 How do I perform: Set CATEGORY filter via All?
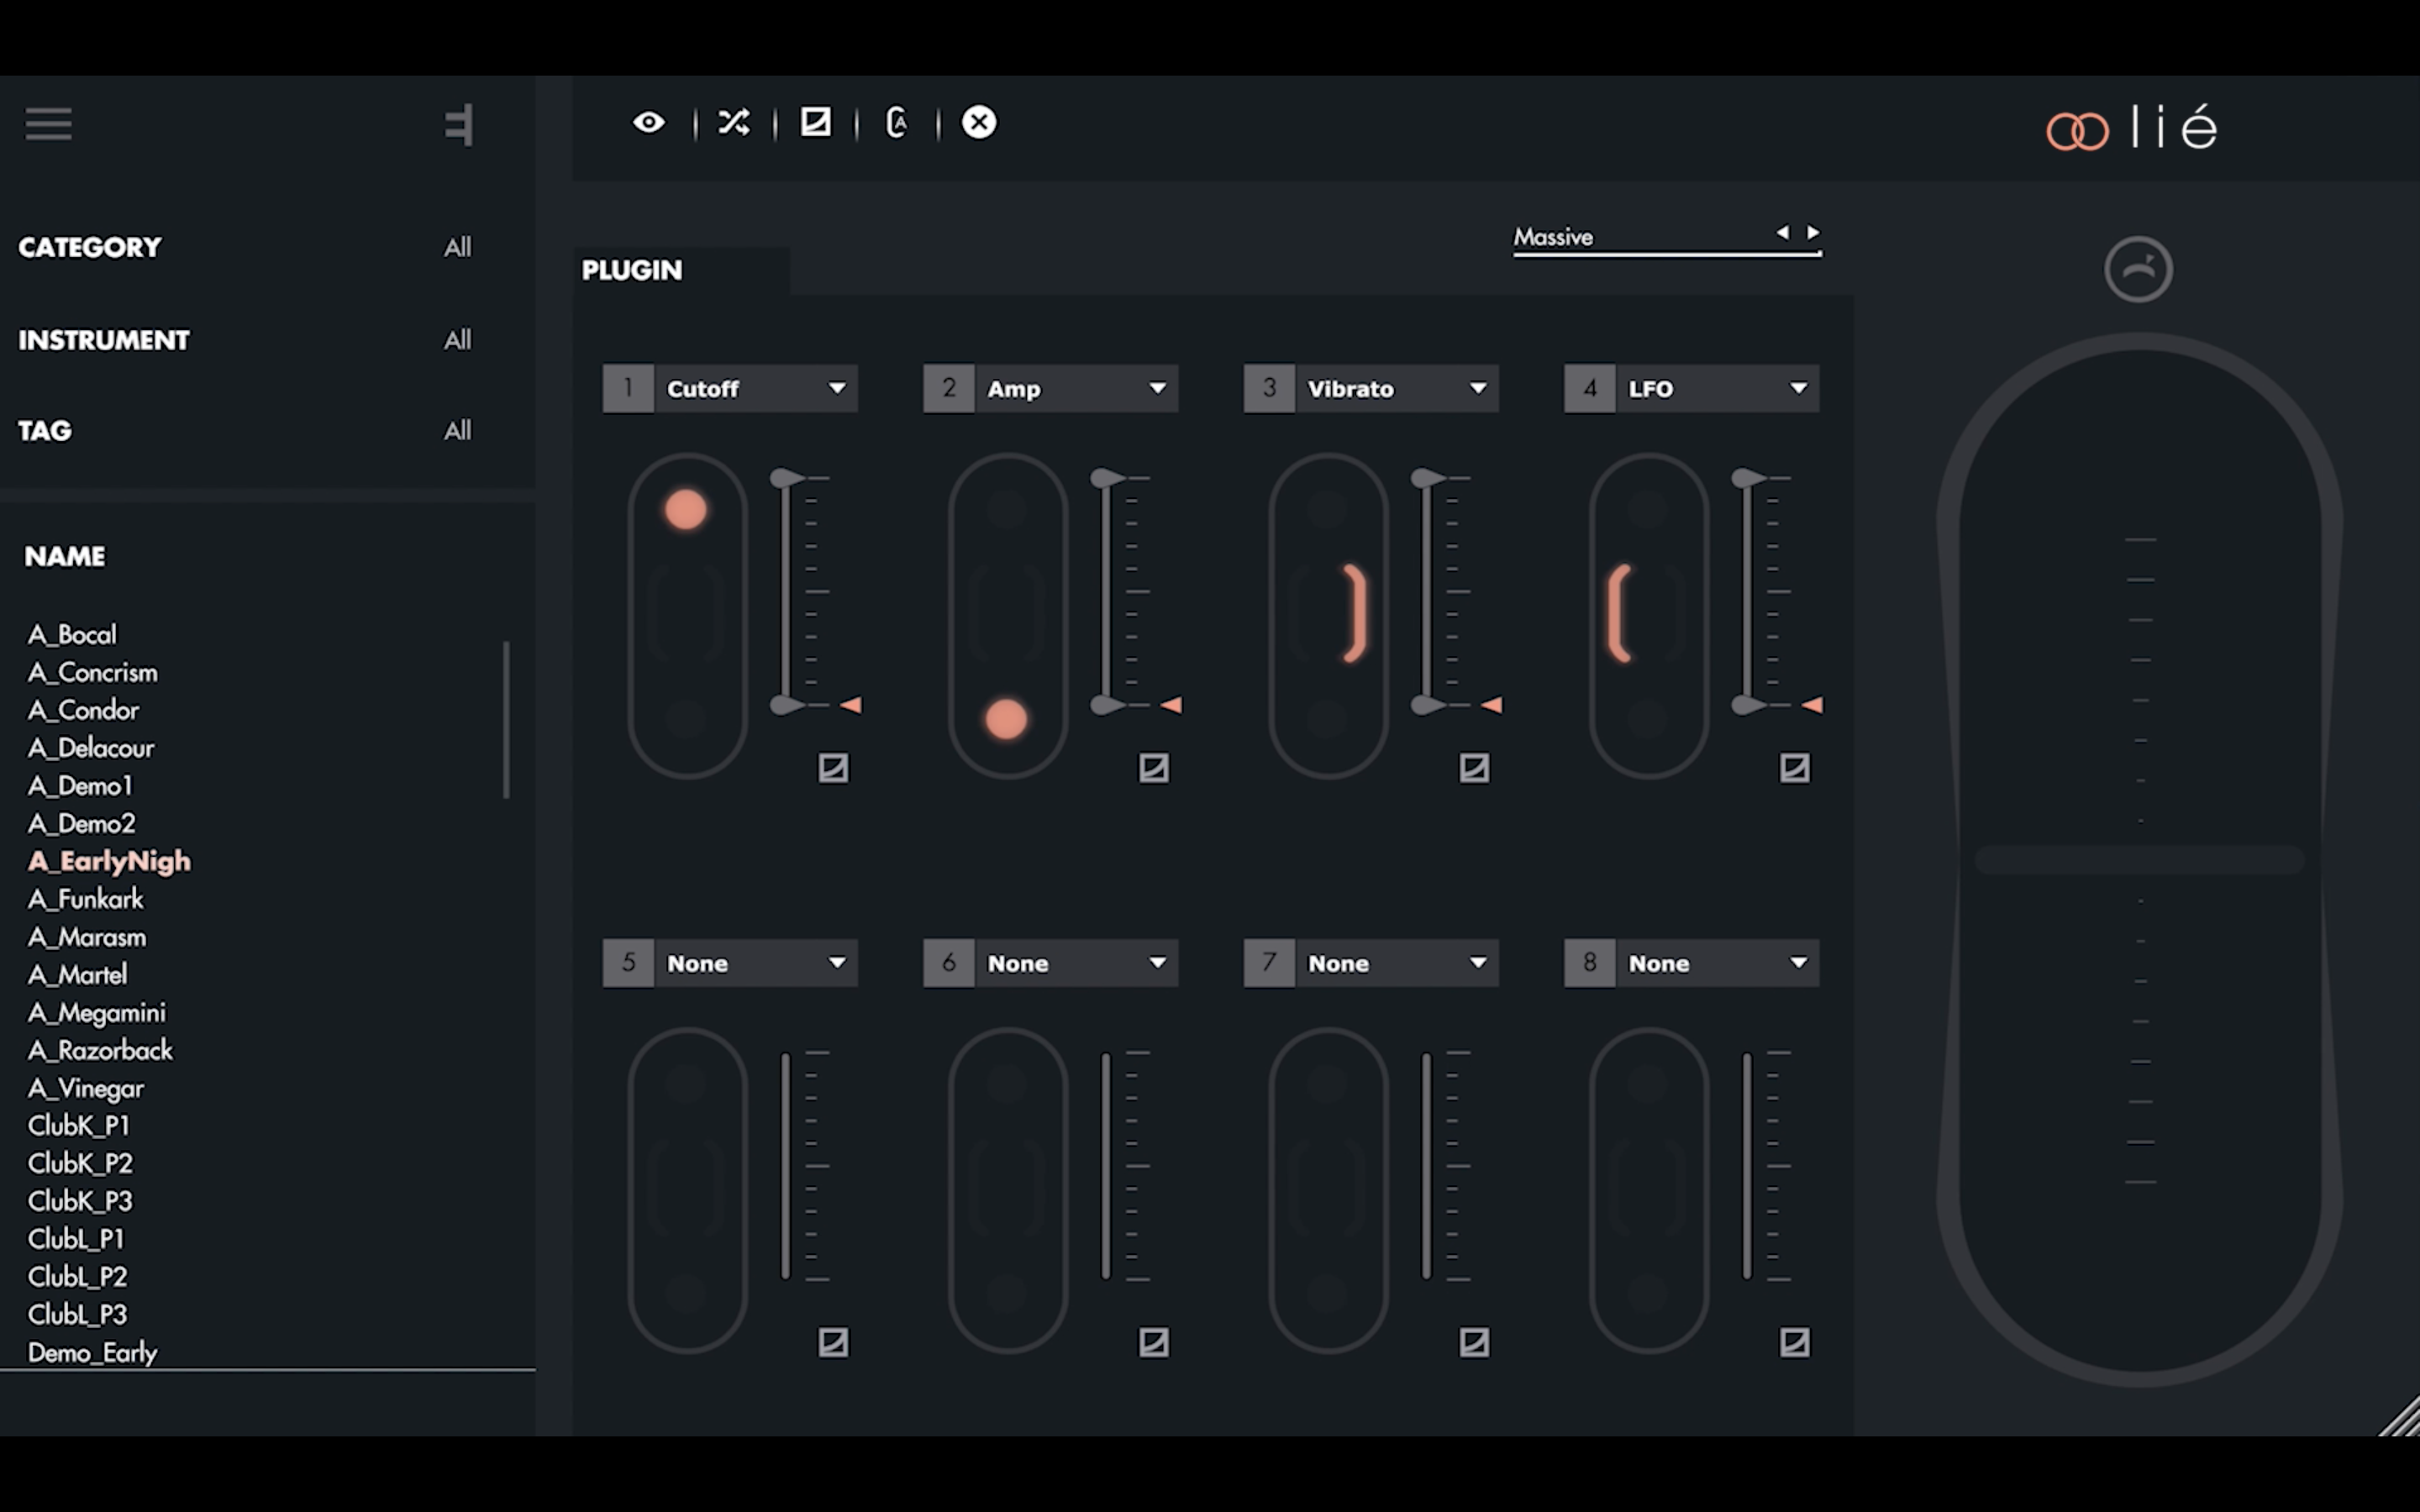(457, 247)
